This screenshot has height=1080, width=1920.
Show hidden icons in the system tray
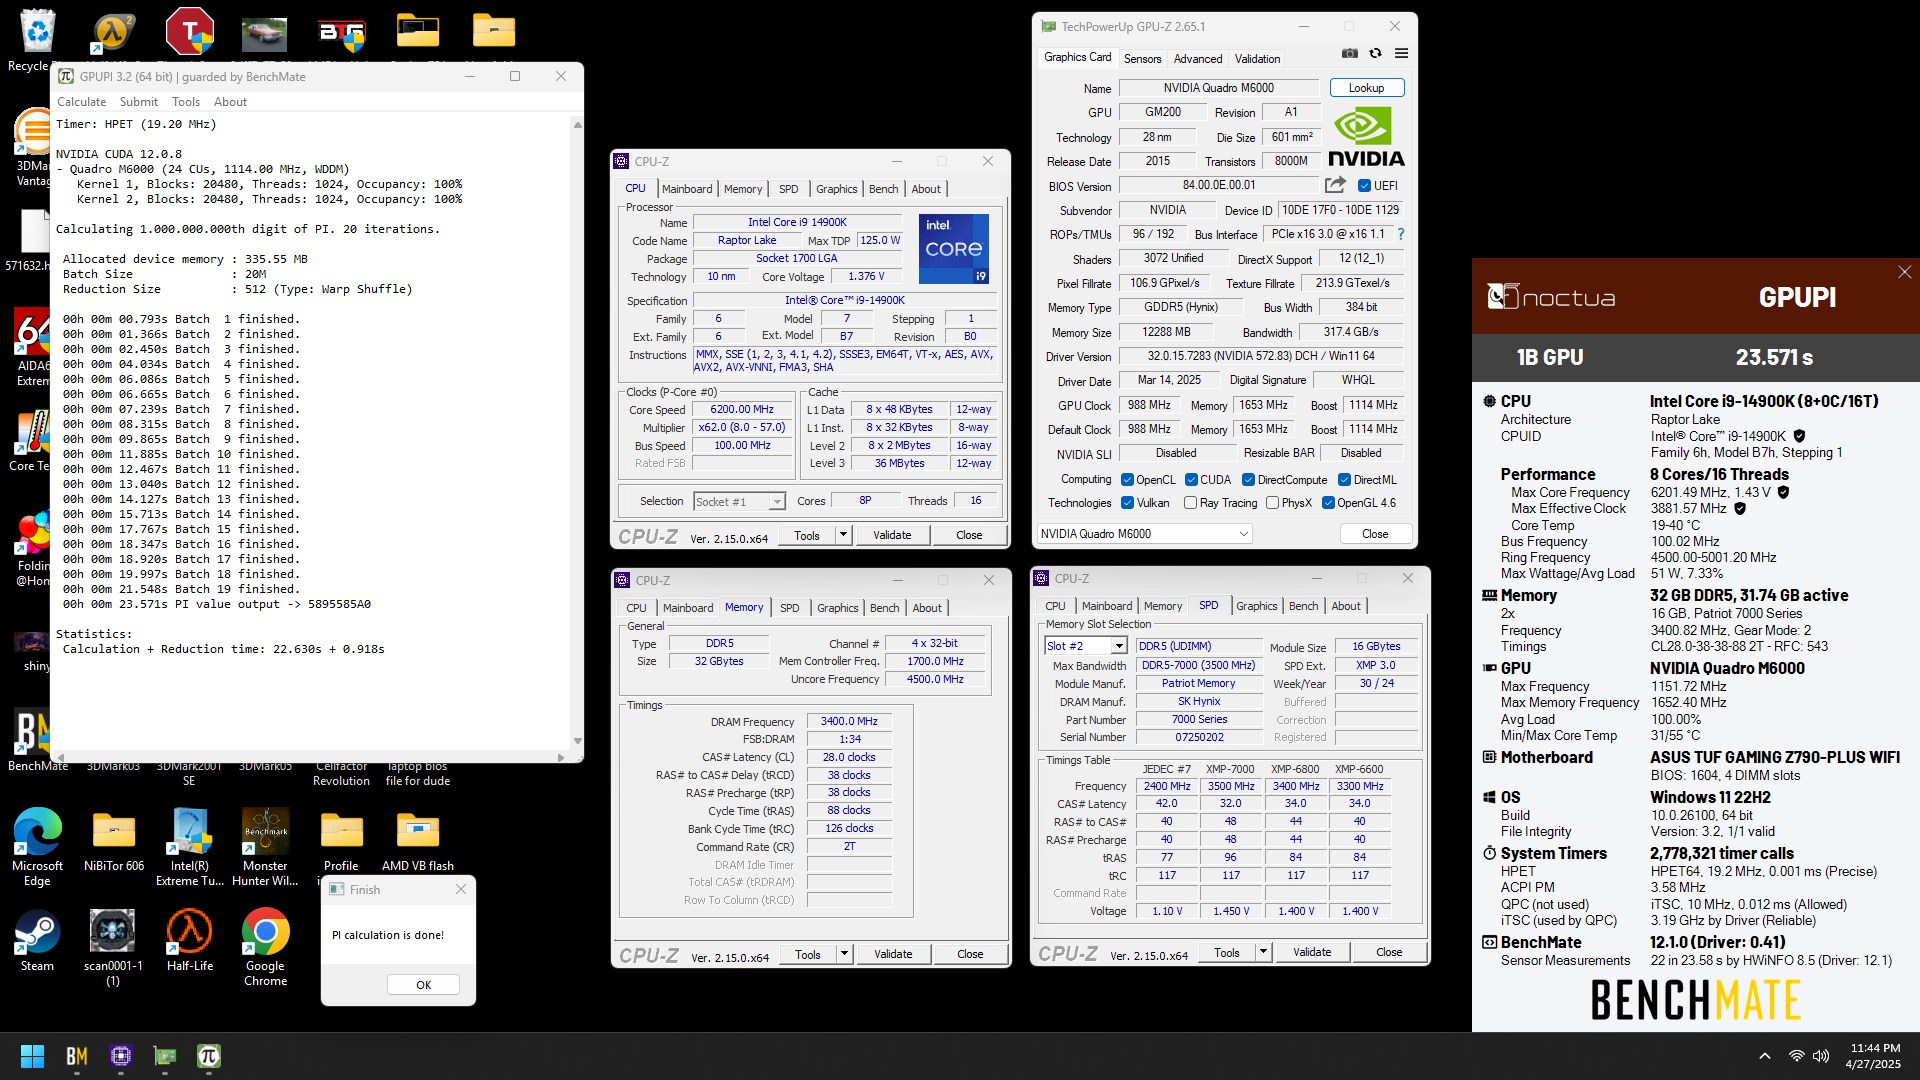(x=1764, y=1056)
